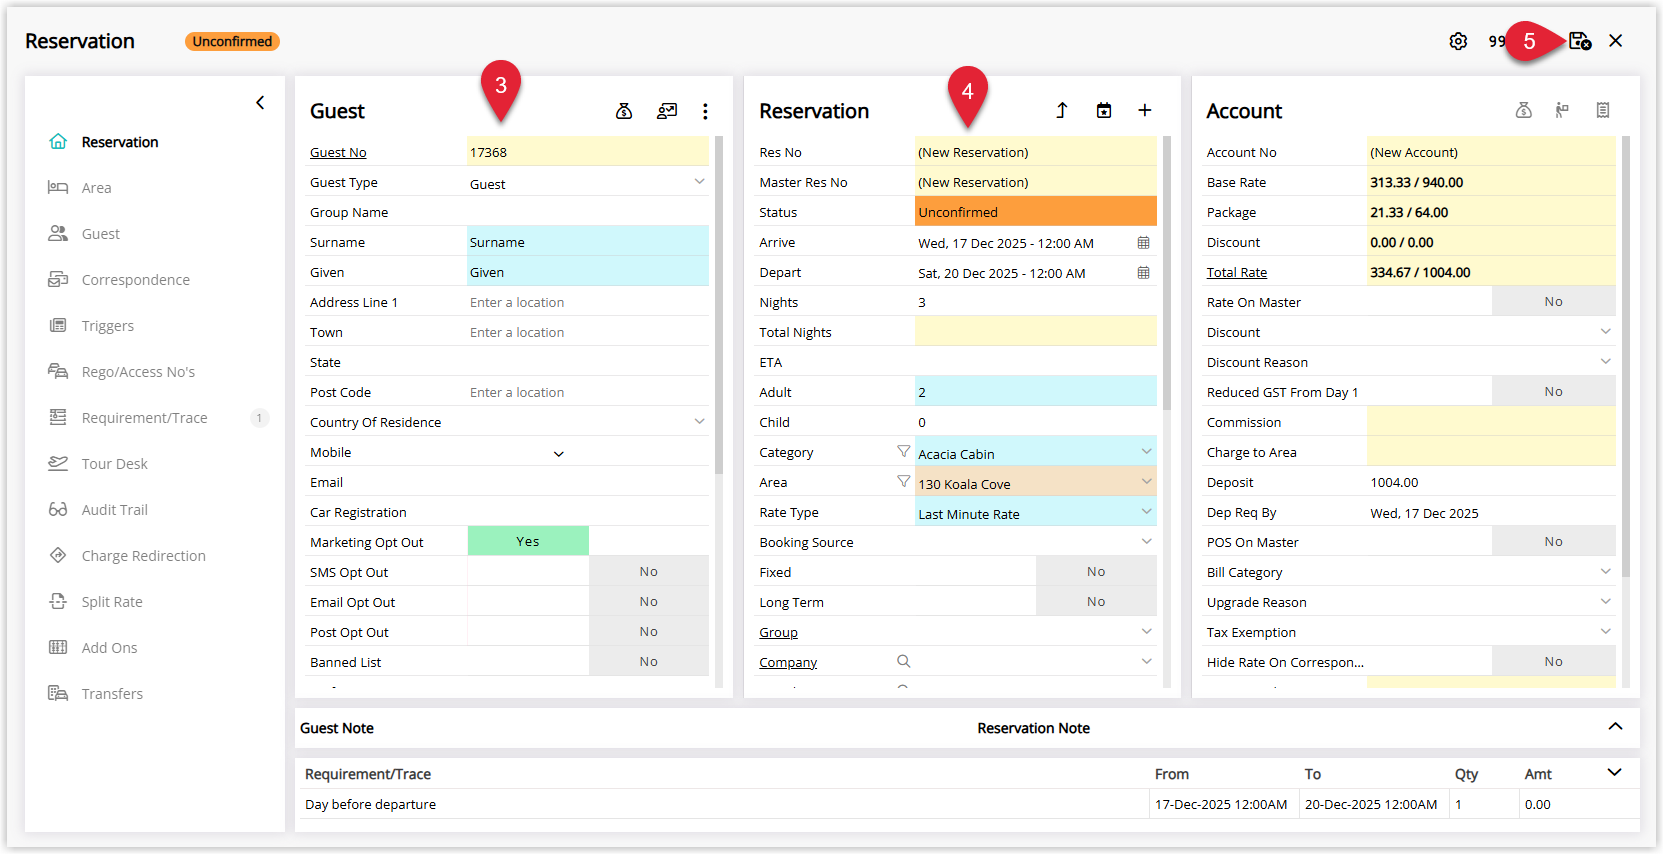Expand the Bill Category dropdown
The image size is (1664, 855).
(1605, 572)
